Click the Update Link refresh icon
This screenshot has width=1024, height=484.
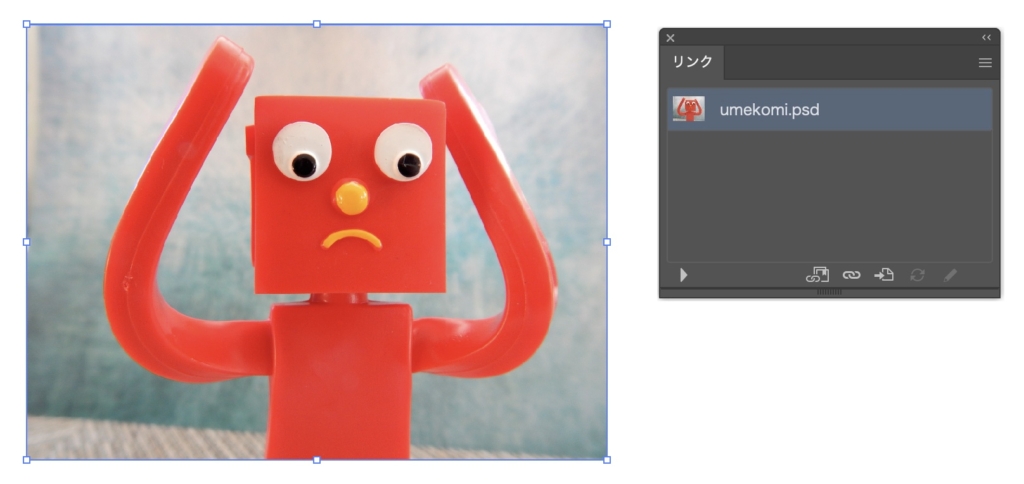tap(918, 275)
